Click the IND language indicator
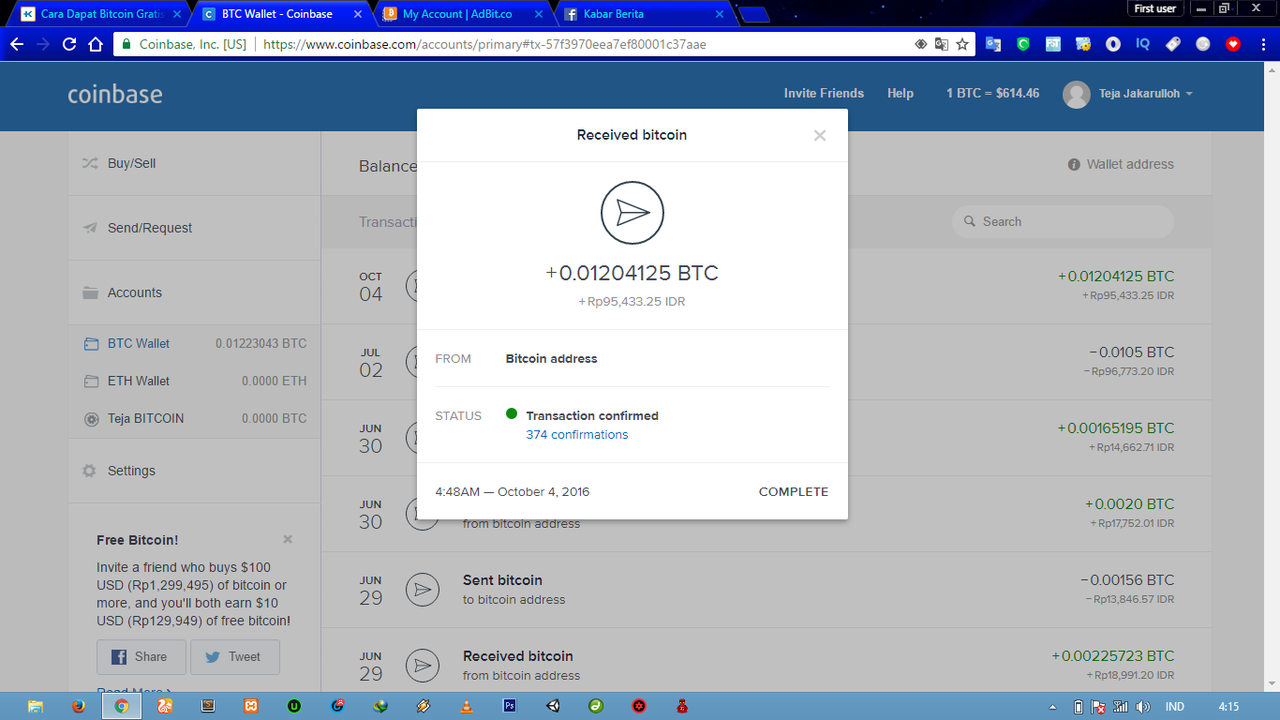 click(1175, 707)
